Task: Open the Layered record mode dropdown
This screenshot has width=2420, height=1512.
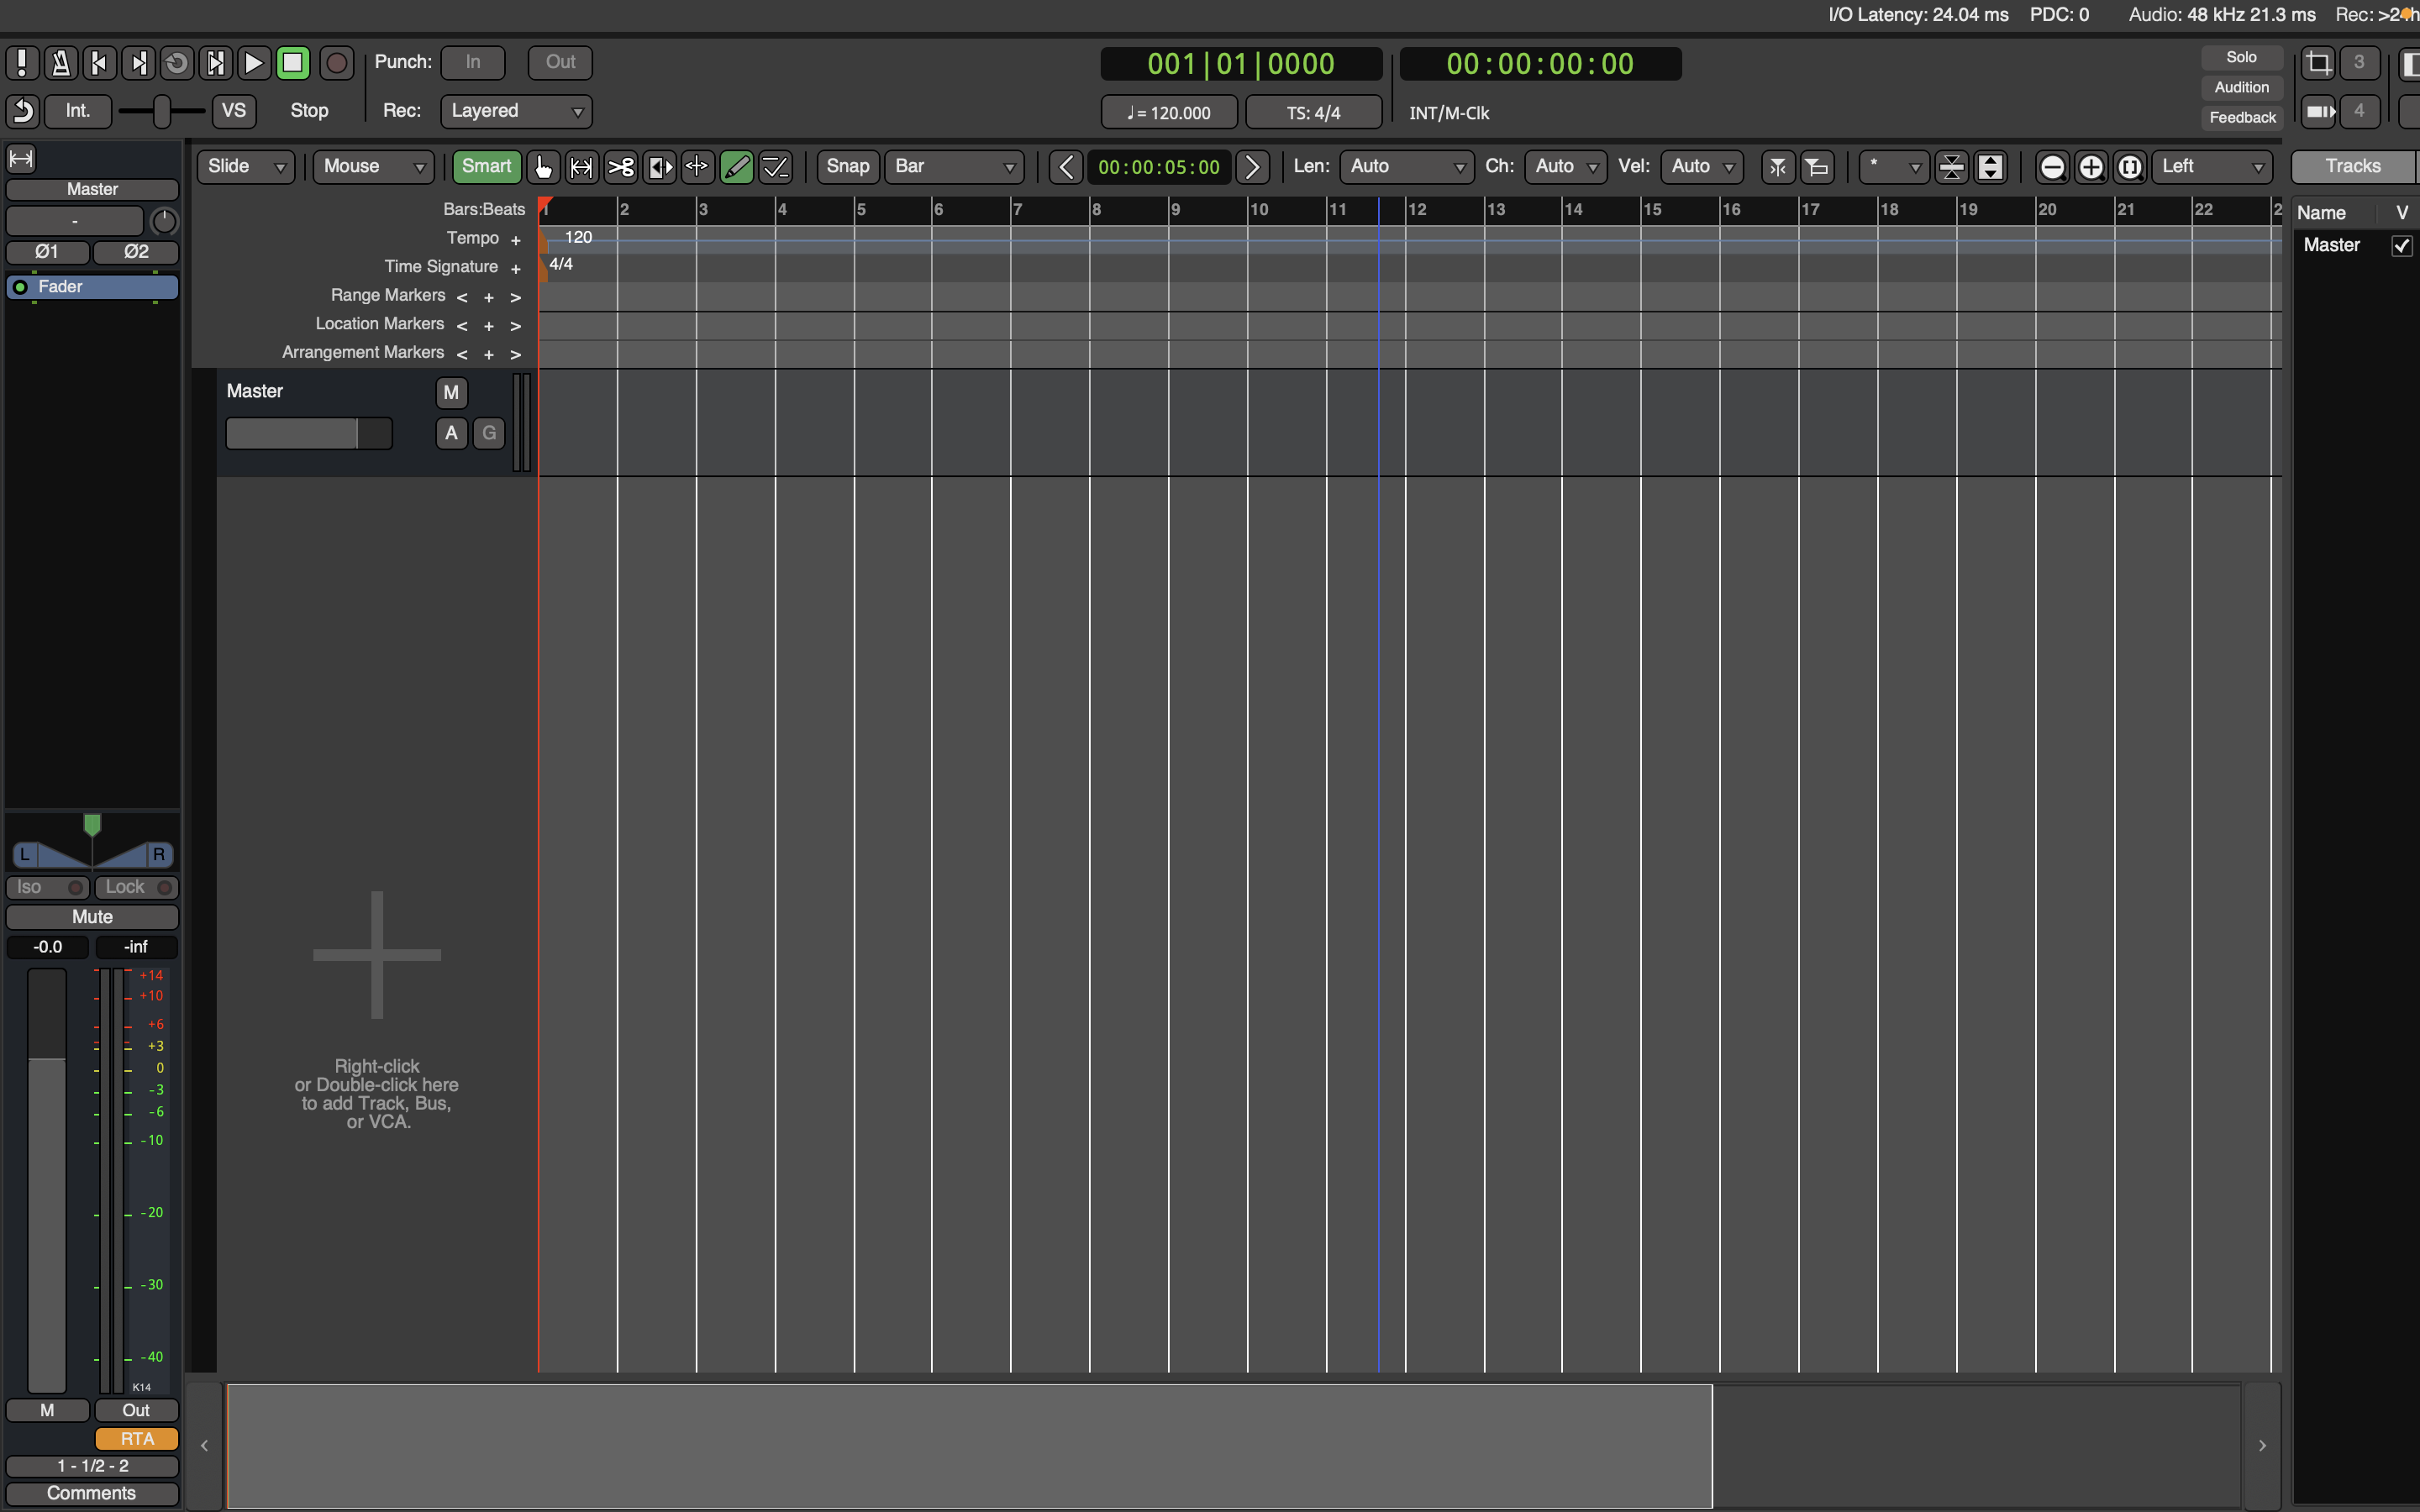Action: pos(516,111)
